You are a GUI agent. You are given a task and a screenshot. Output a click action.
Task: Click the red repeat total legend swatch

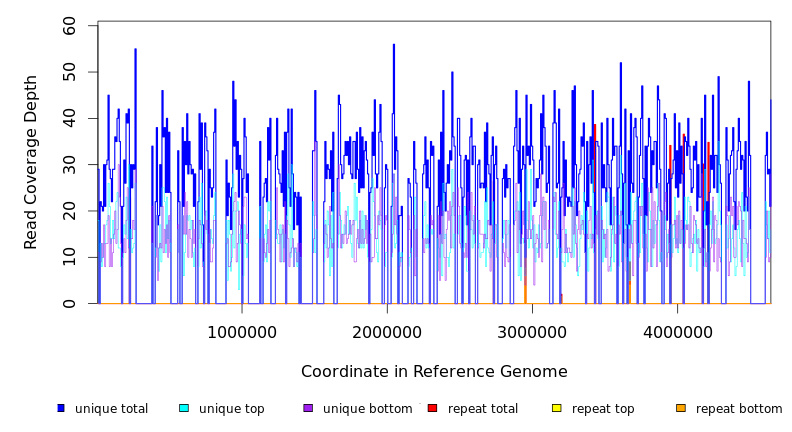[x=432, y=408]
